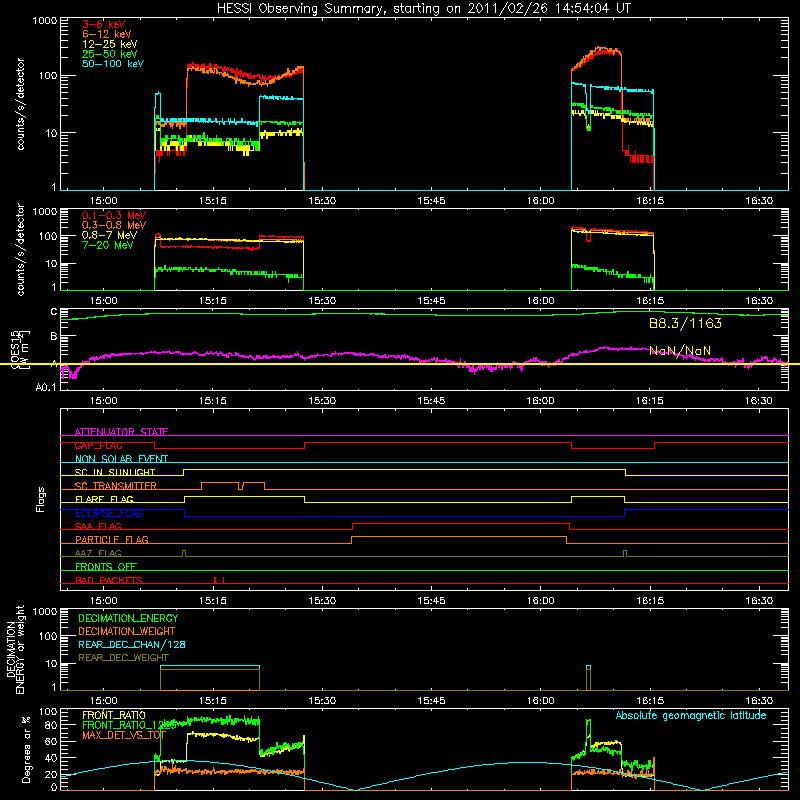This screenshot has height=800, width=800.
Task: Select the GAP_FLAG label
Action: (x=98, y=445)
